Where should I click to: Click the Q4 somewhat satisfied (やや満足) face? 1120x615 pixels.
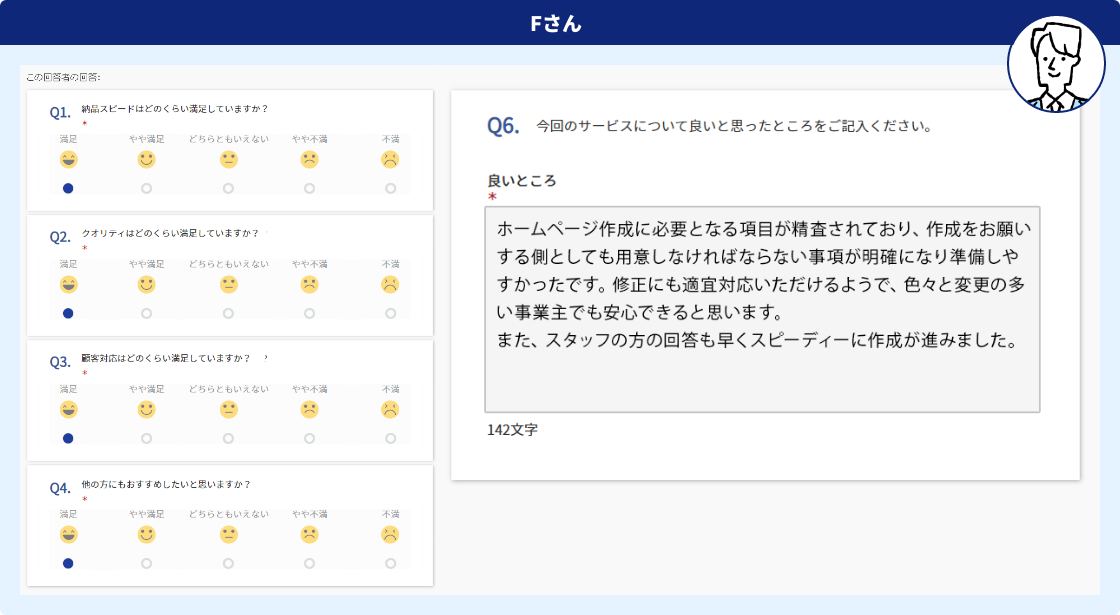[147, 535]
